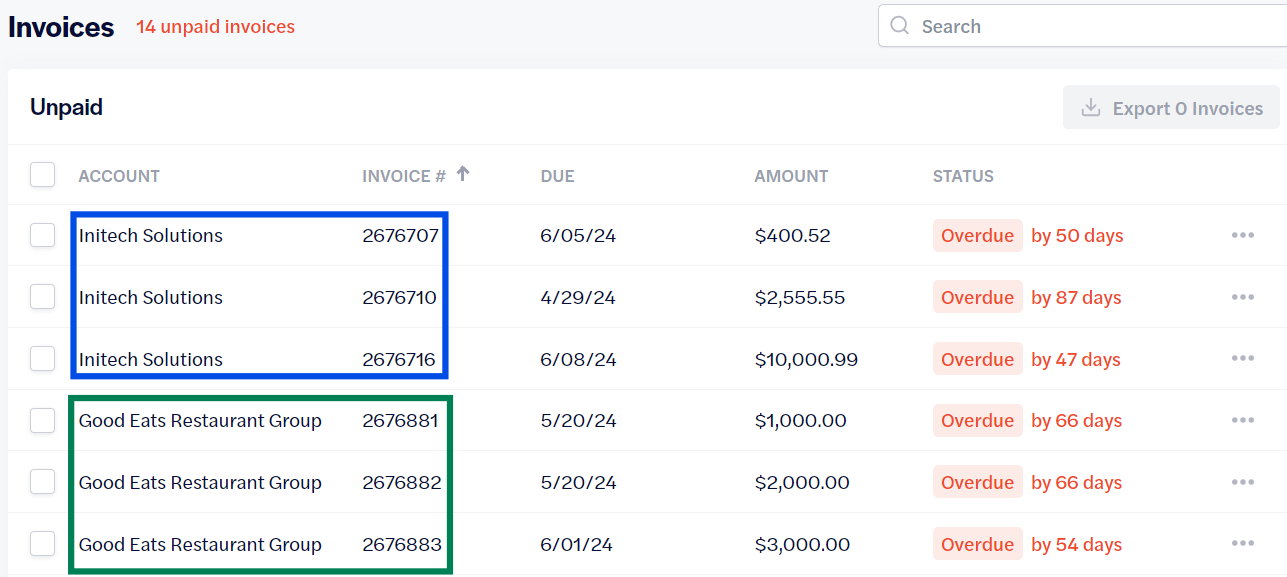Click the Unpaid section heading
This screenshot has height=577, width=1287.
point(66,107)
